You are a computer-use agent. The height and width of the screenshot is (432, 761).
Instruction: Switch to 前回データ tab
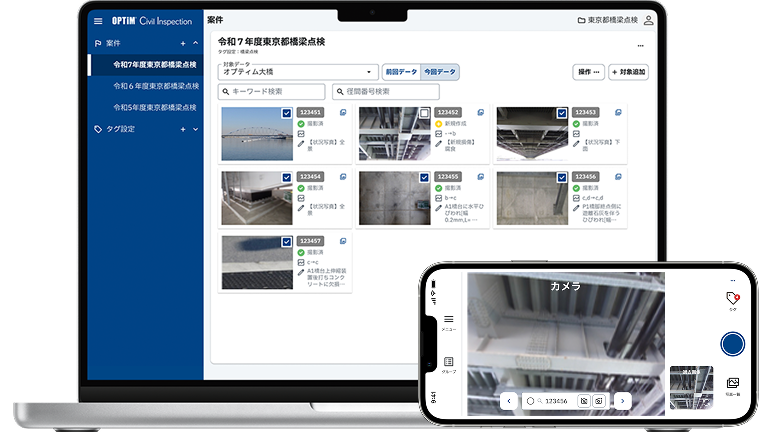pyautogui.click(x=401, y=72)
